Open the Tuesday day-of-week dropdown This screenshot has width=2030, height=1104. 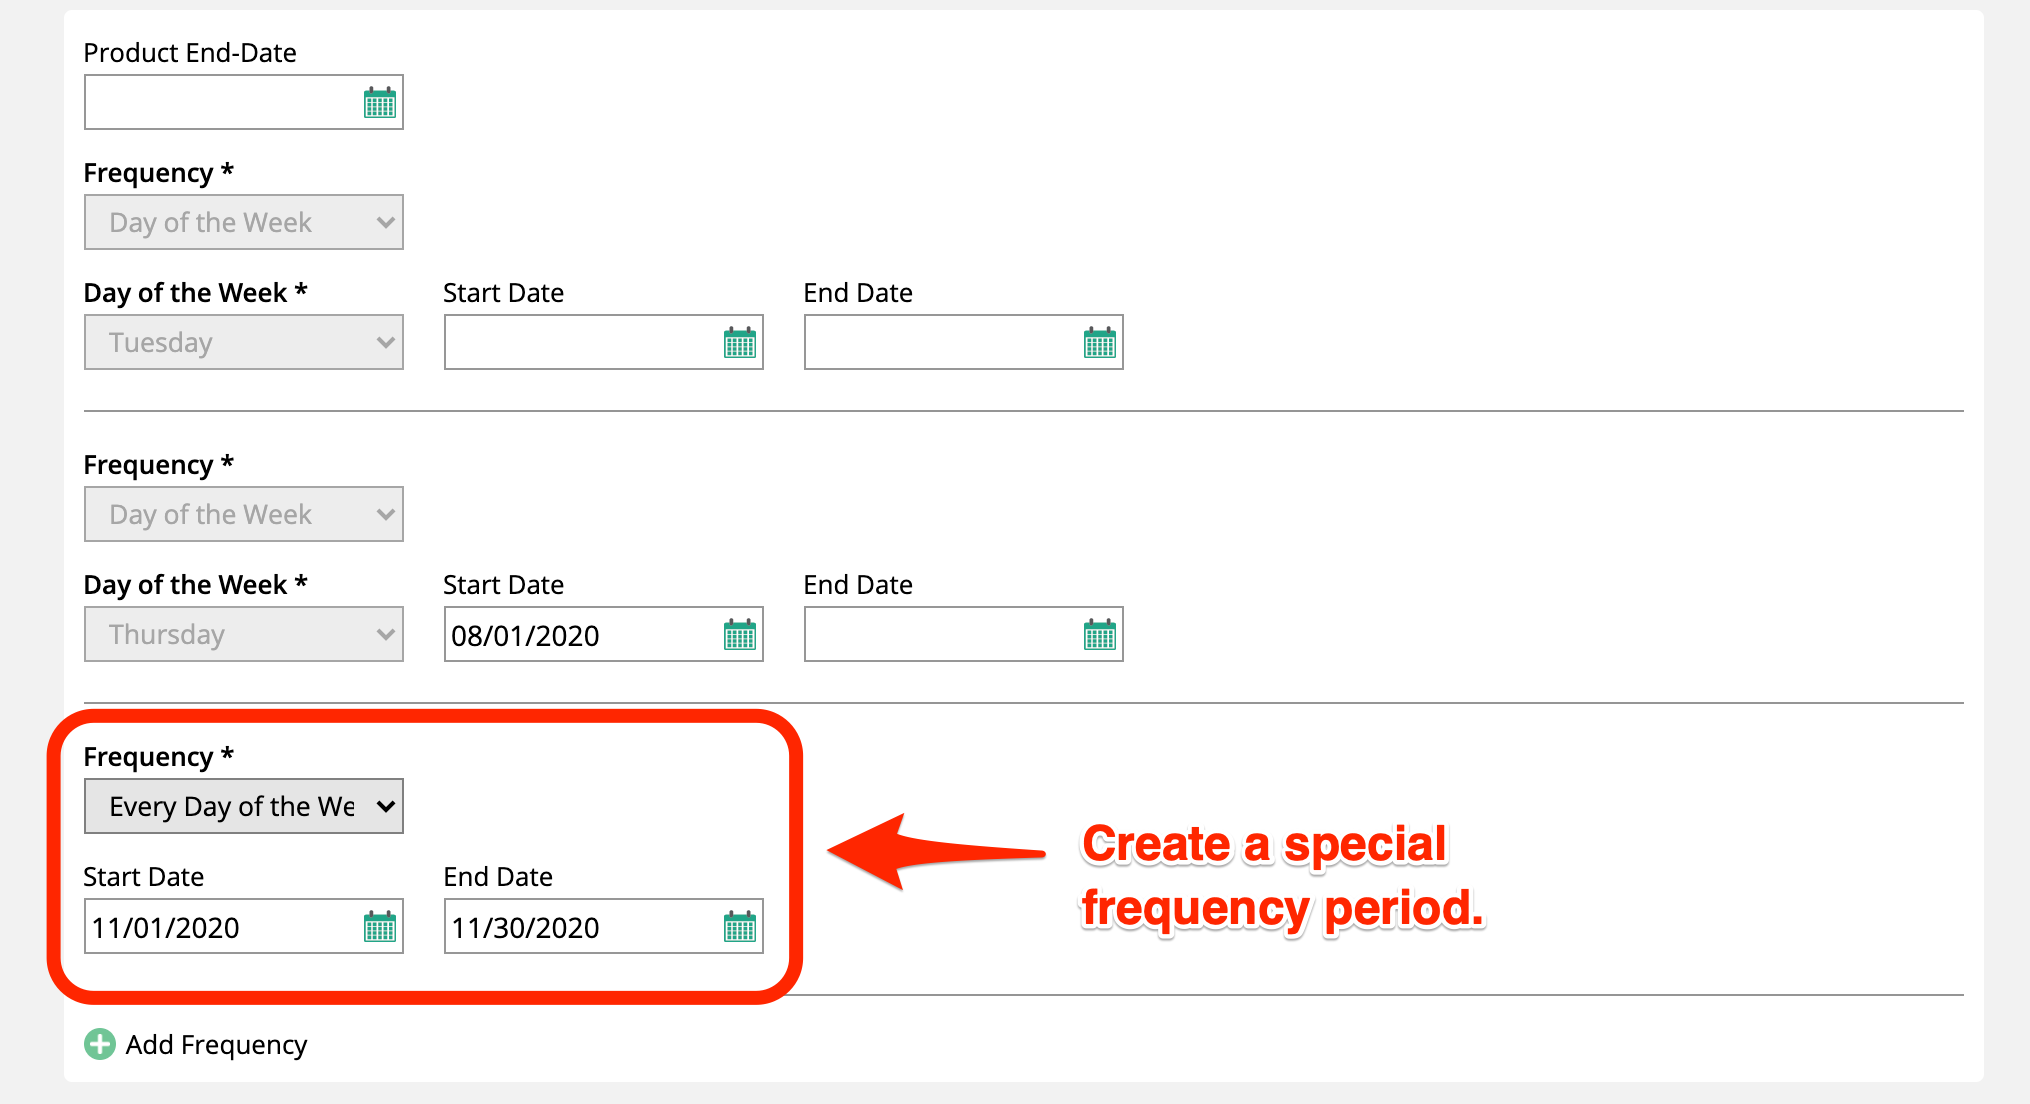pyautogui.click(x=243, y=342)
